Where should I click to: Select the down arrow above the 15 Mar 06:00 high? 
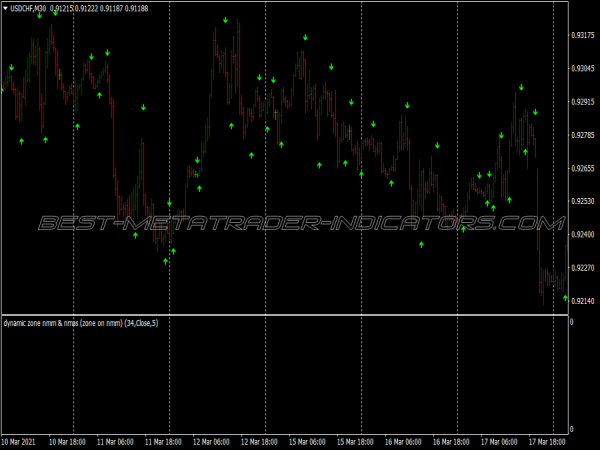click(x=305, y=37)
